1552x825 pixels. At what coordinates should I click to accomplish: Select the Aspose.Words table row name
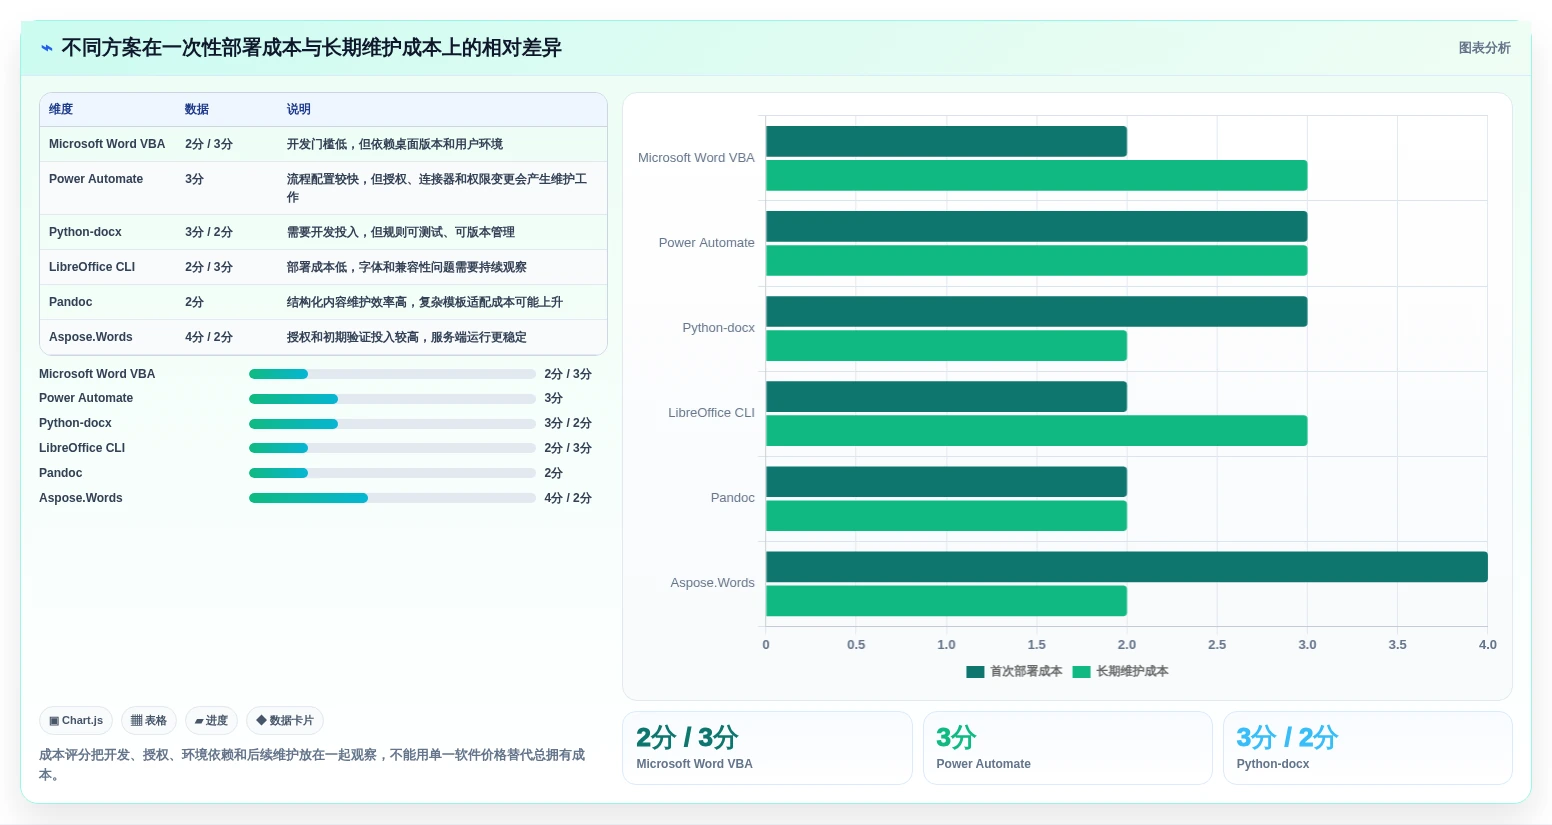coord(91,337)
